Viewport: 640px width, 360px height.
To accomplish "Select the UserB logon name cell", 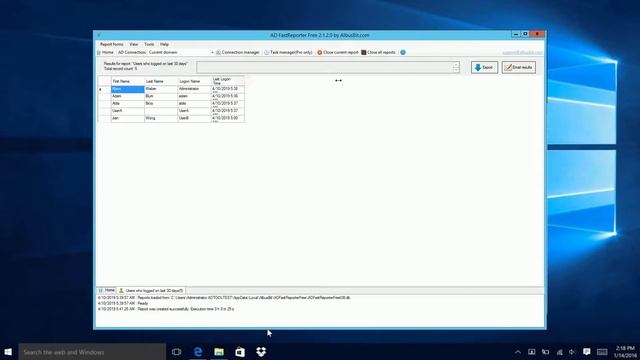I will point(194,118).
